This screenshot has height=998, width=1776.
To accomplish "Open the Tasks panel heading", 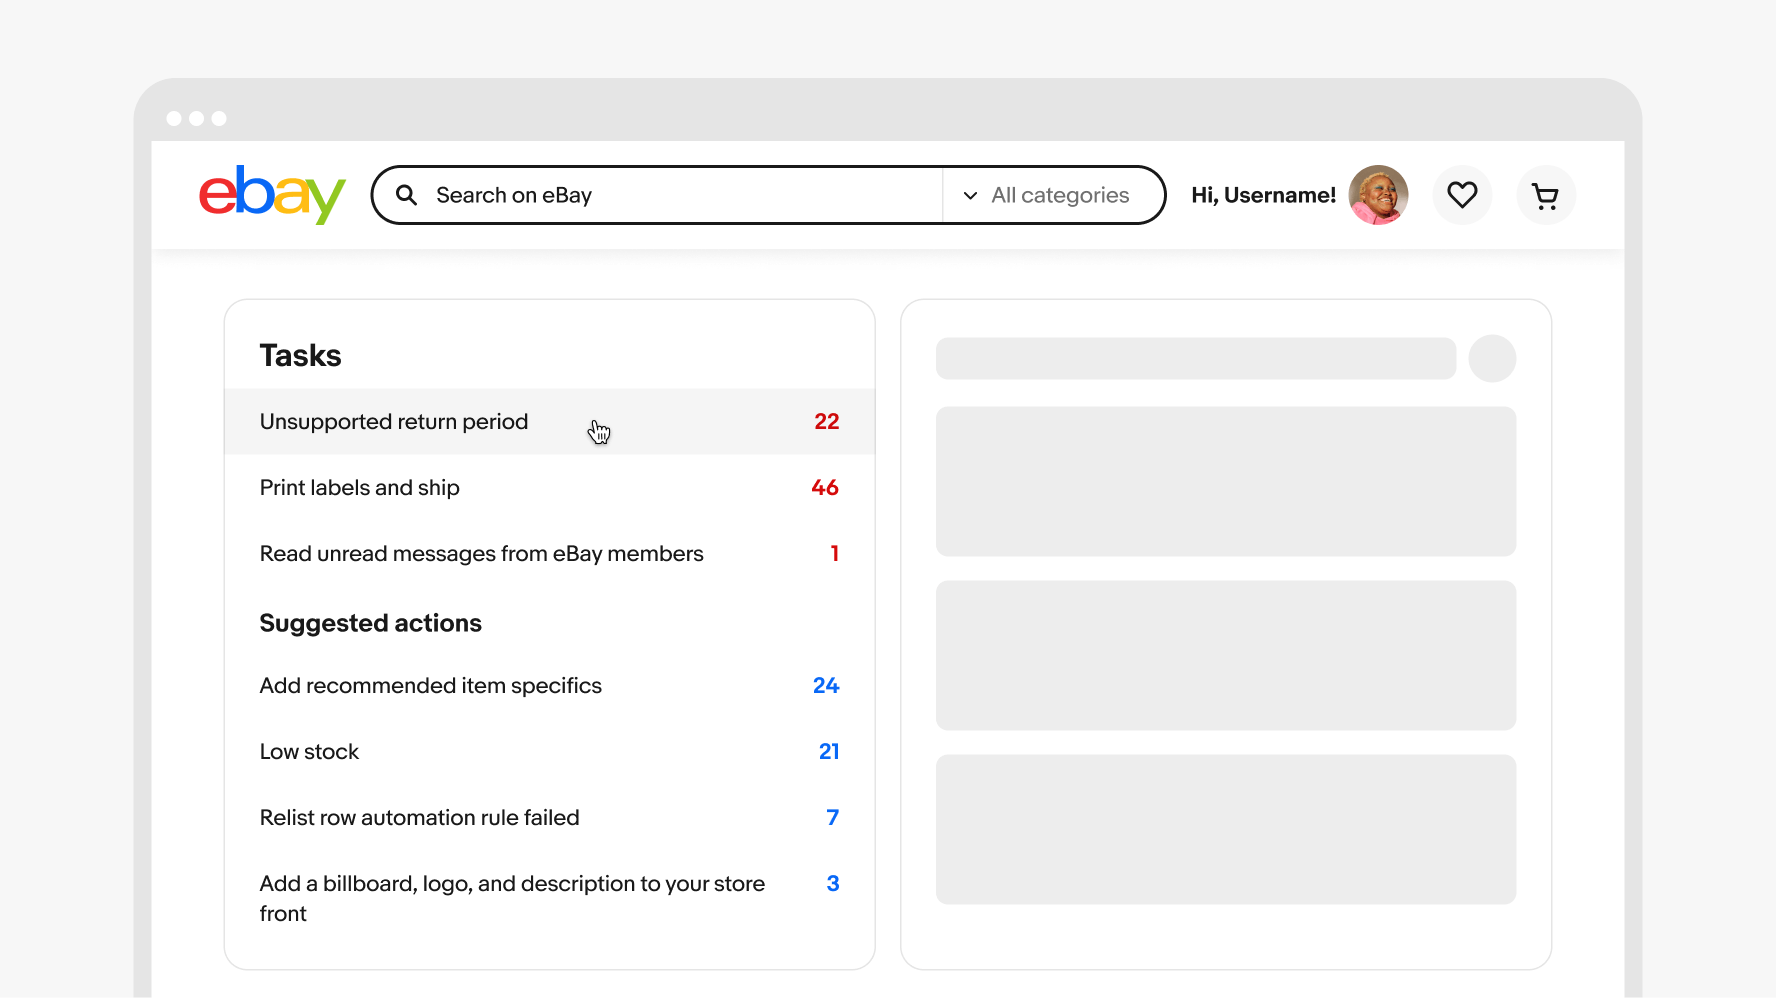I will click(300, 355).
